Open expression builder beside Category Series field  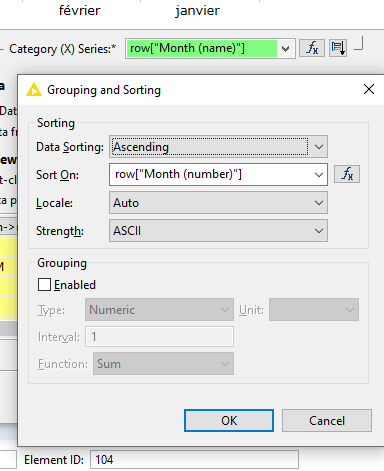312,48
